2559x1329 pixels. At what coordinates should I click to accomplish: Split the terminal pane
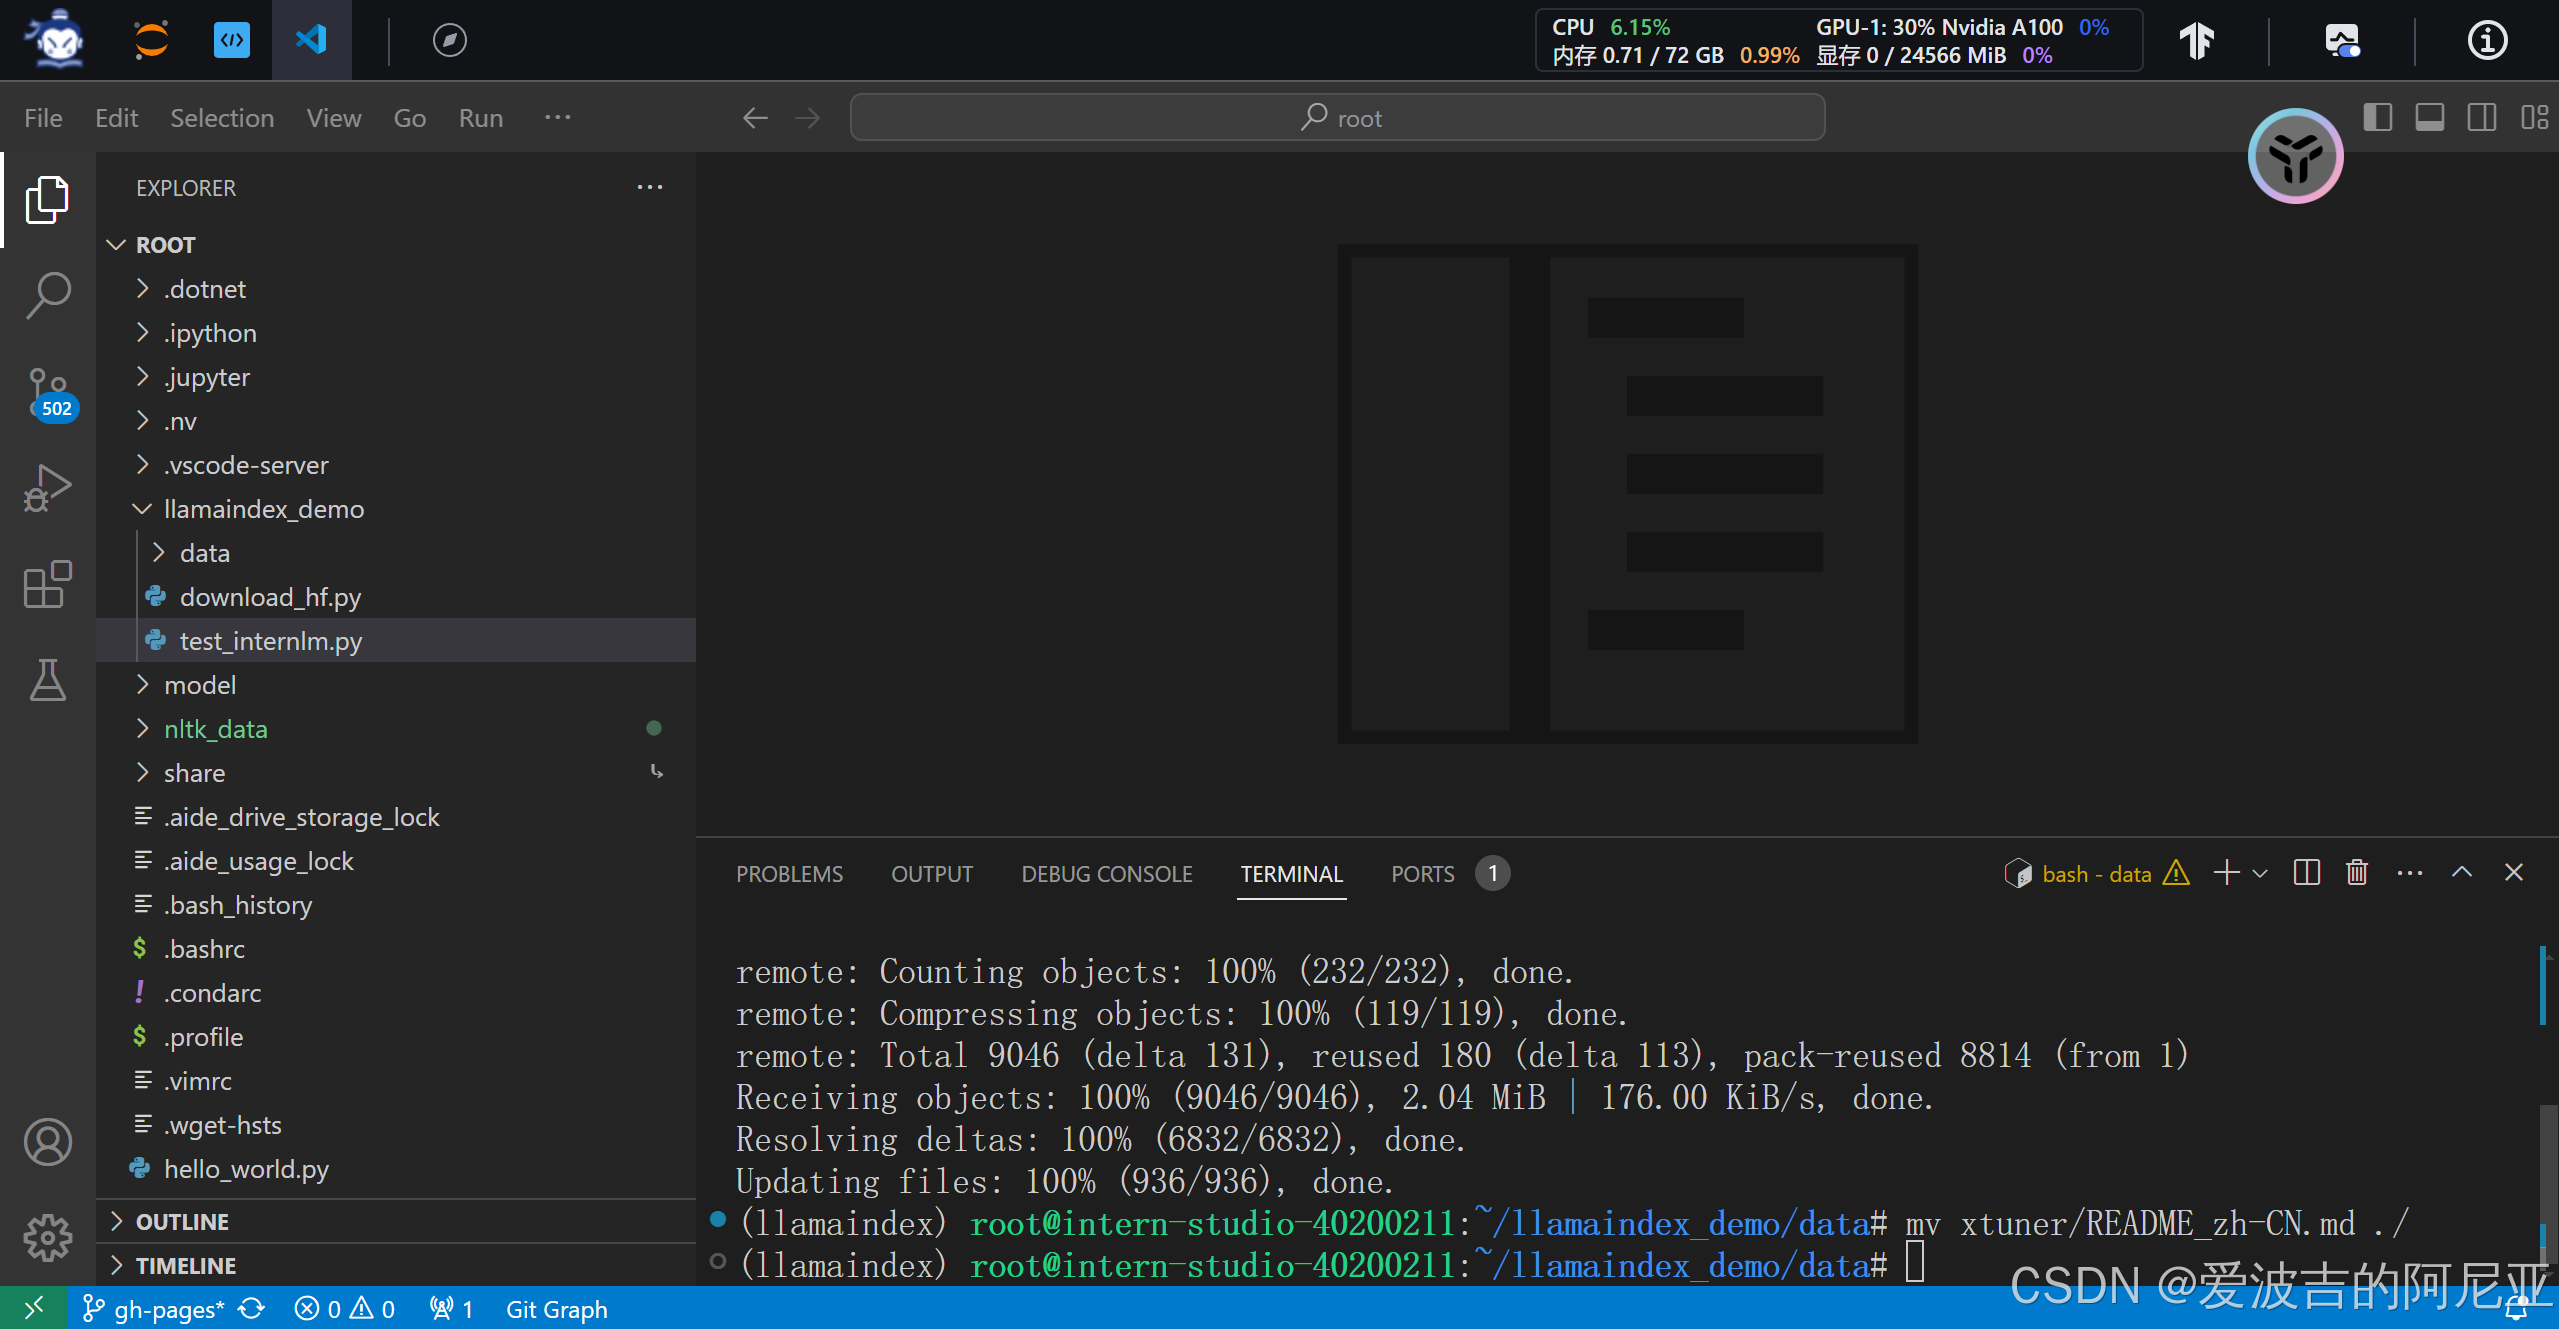tap(2307, 873)
